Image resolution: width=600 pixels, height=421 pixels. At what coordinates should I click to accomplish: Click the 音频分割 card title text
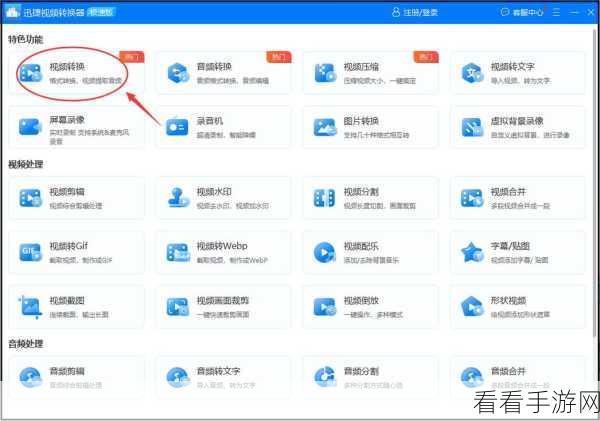point(361,371)
